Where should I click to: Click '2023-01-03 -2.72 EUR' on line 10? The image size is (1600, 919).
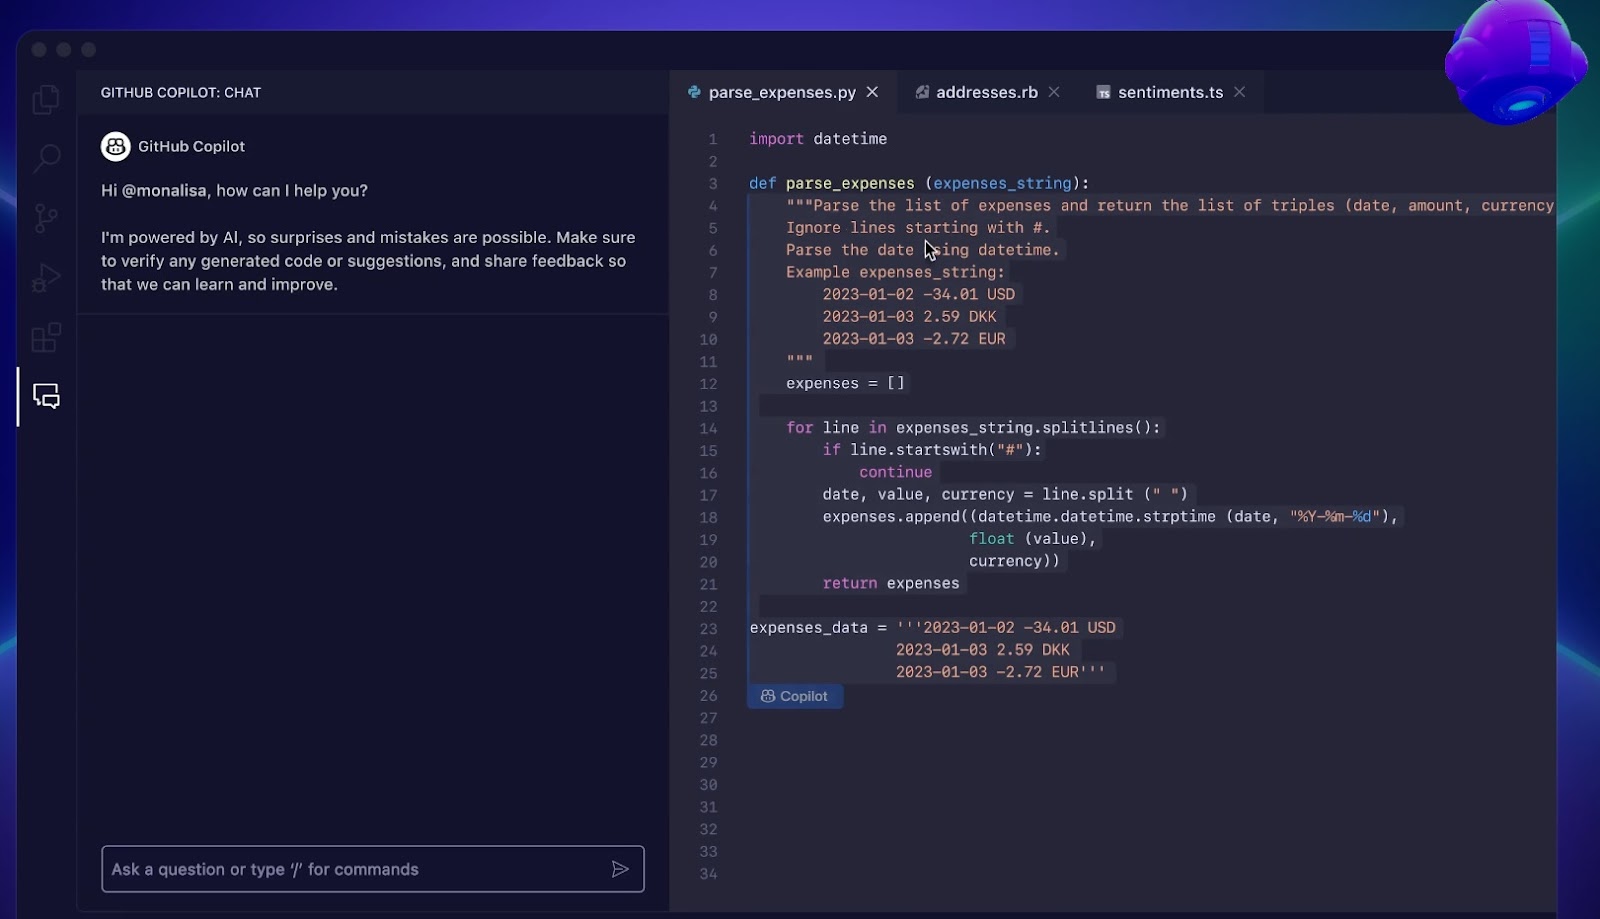(x=914, y=339)
